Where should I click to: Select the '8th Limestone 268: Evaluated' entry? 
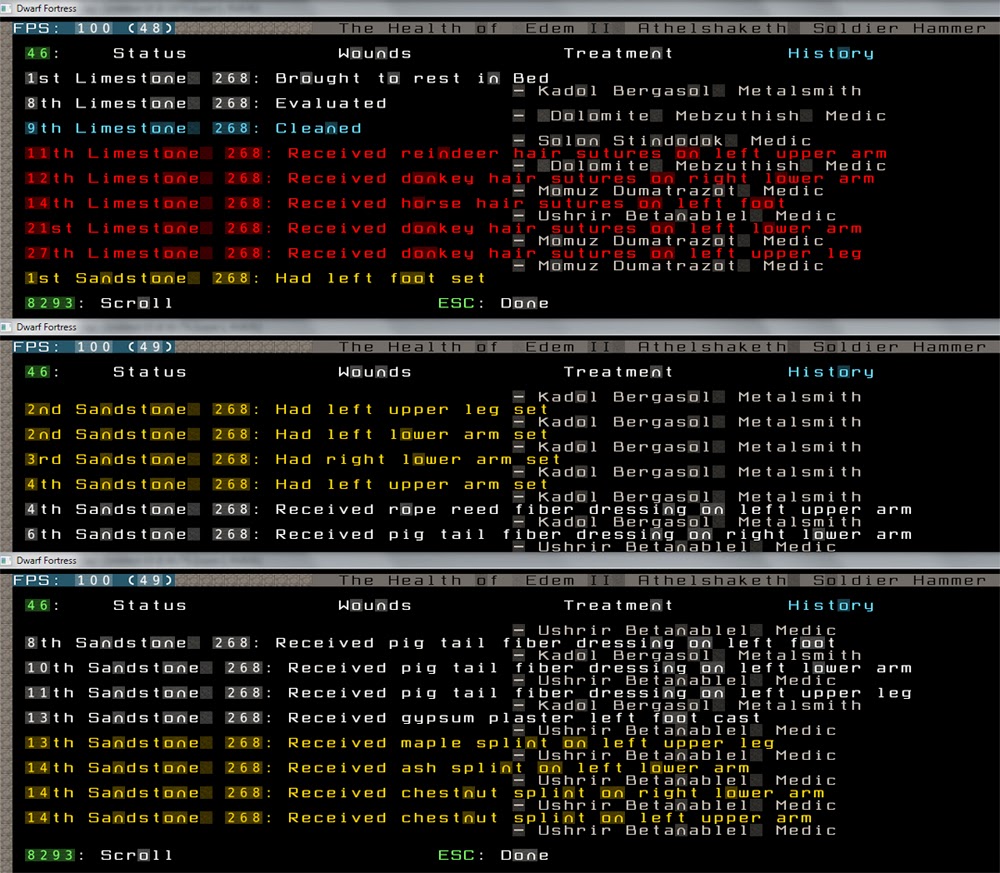206,103
